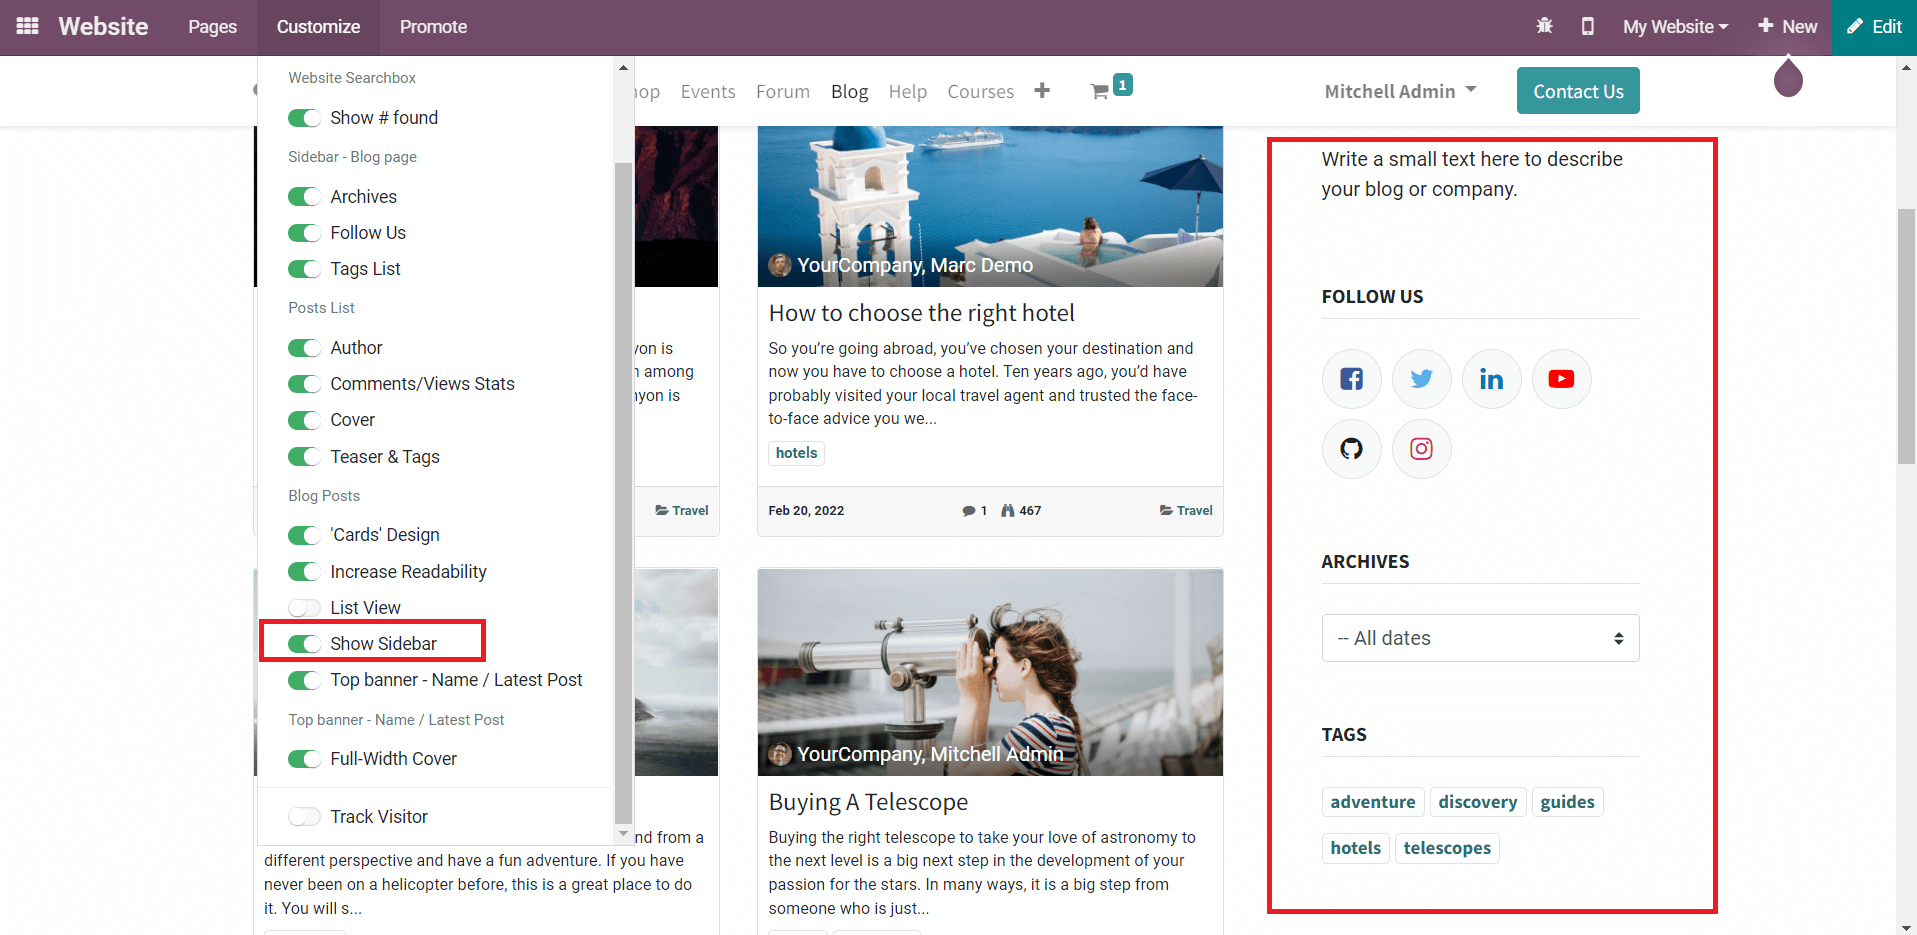The image size is (1917, 935).
Task: Go to the Events page
Action: point(708,91)
